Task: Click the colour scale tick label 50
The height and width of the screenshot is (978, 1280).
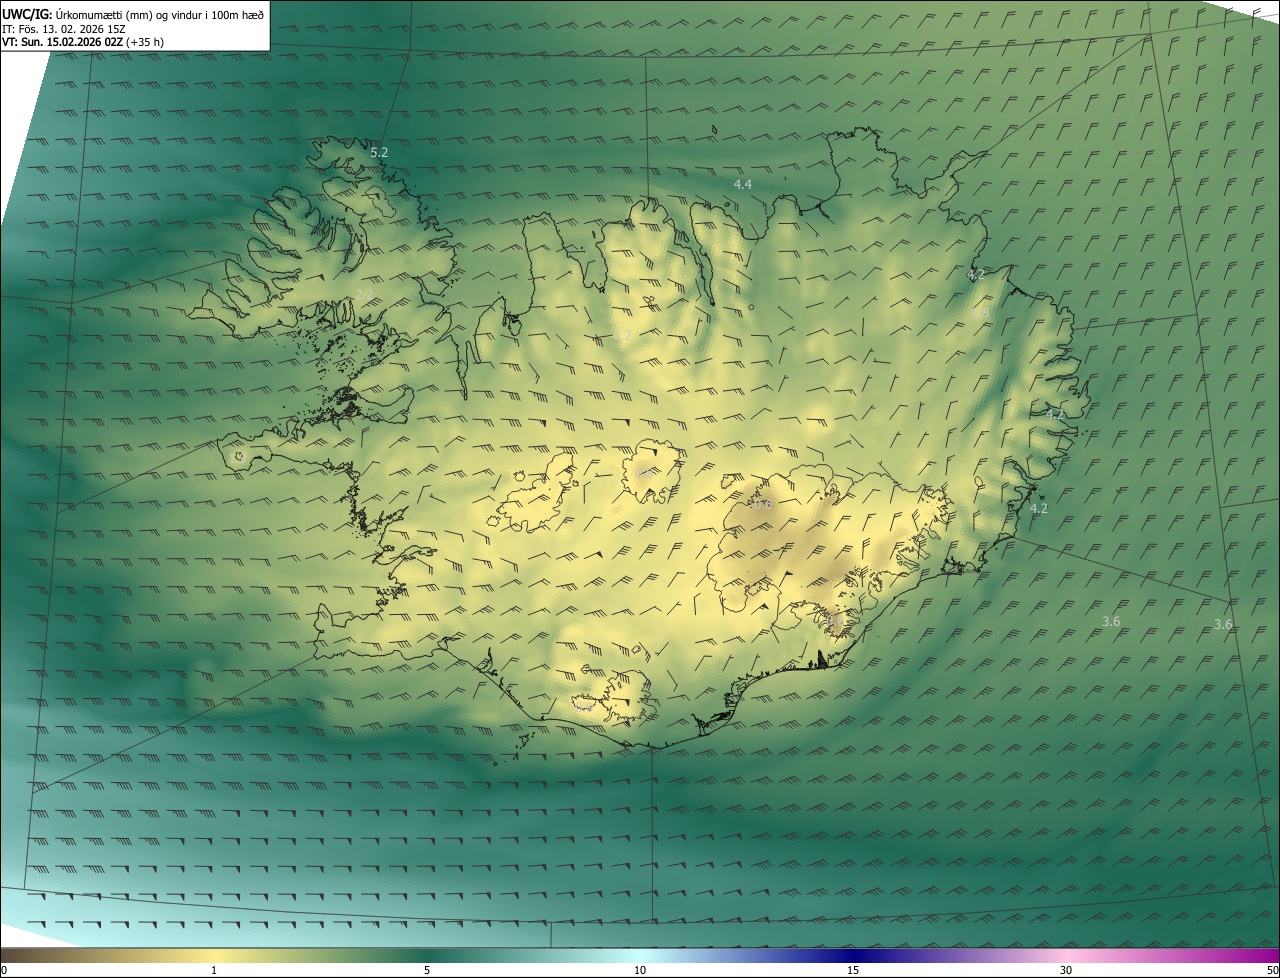Action: (1272, 970)
